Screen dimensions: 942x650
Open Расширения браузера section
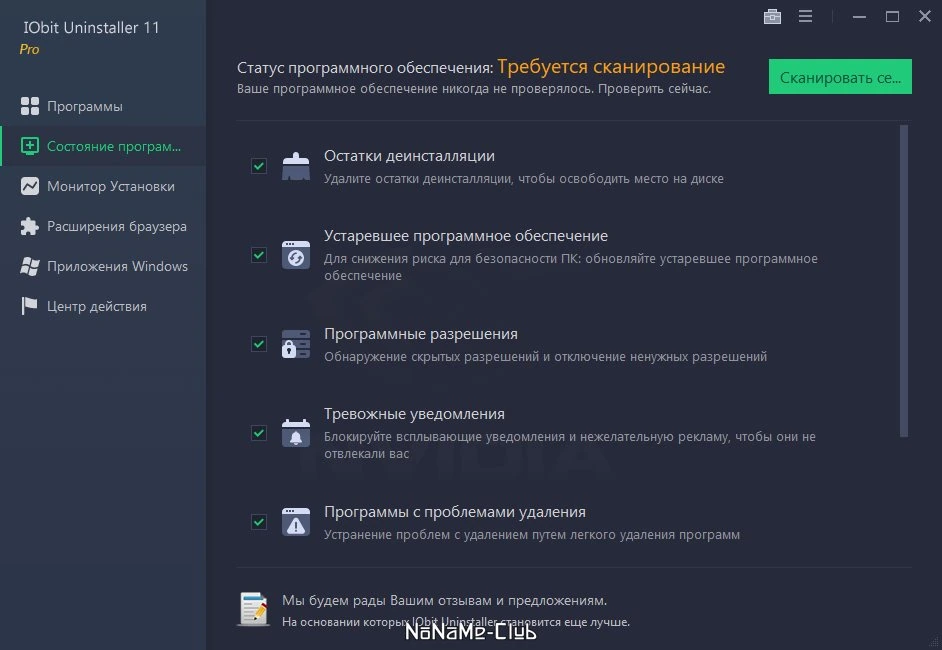(103, 226)
